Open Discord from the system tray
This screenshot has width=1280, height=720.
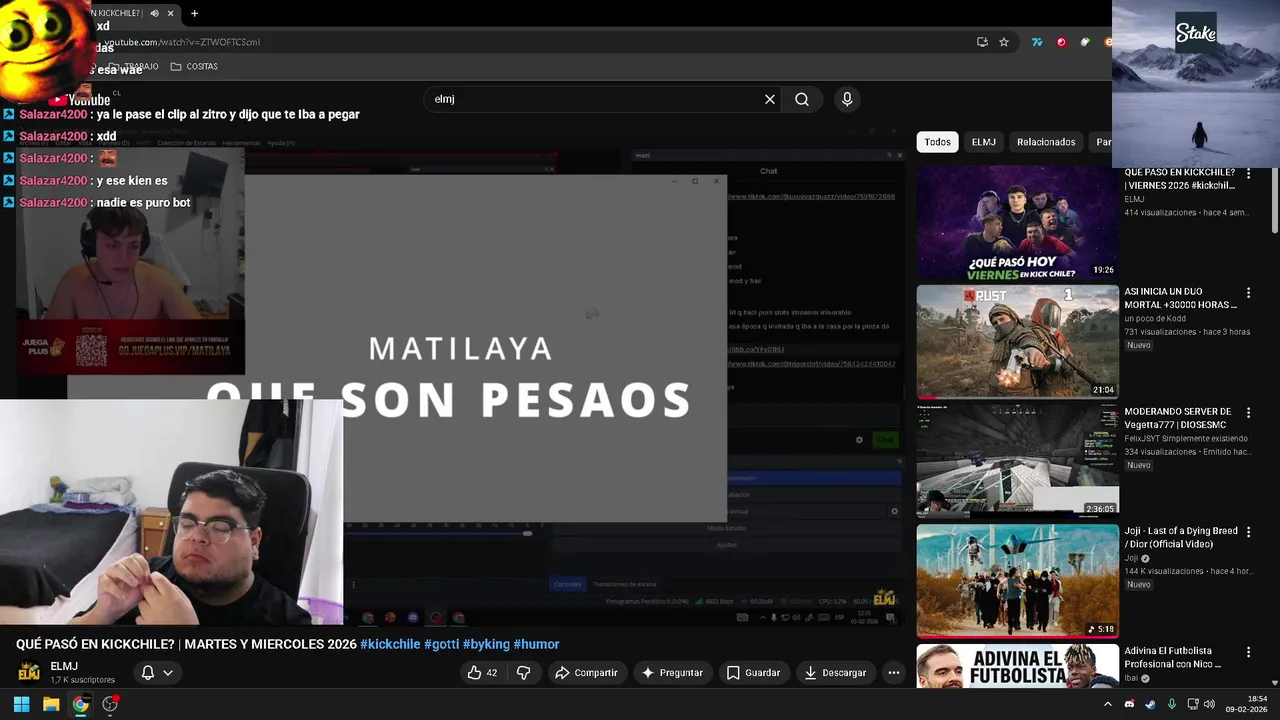1129,704
